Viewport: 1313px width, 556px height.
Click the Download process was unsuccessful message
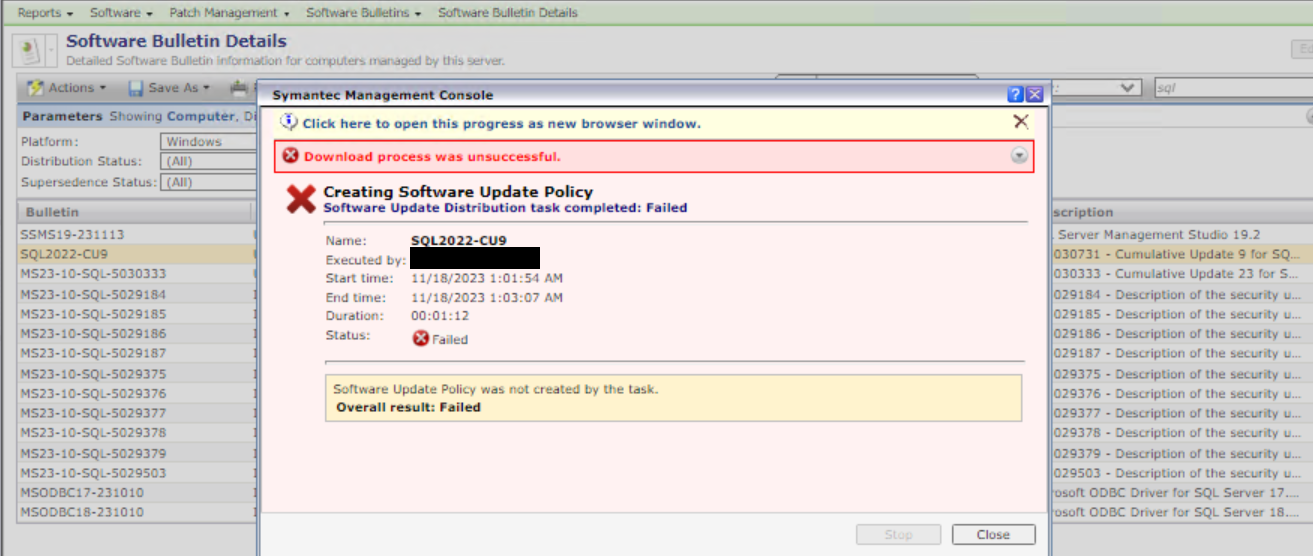[432, 157]
